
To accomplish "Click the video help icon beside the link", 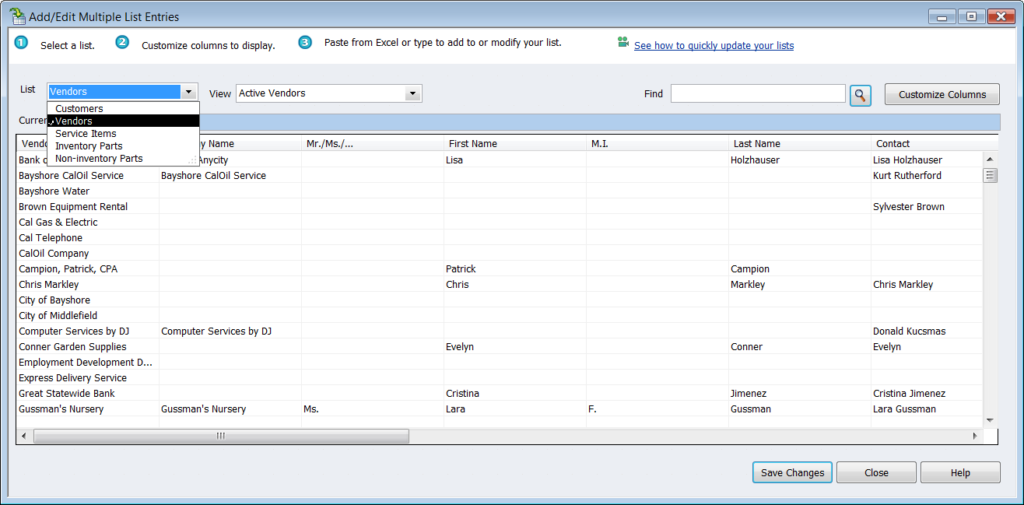I will point(623,43).
